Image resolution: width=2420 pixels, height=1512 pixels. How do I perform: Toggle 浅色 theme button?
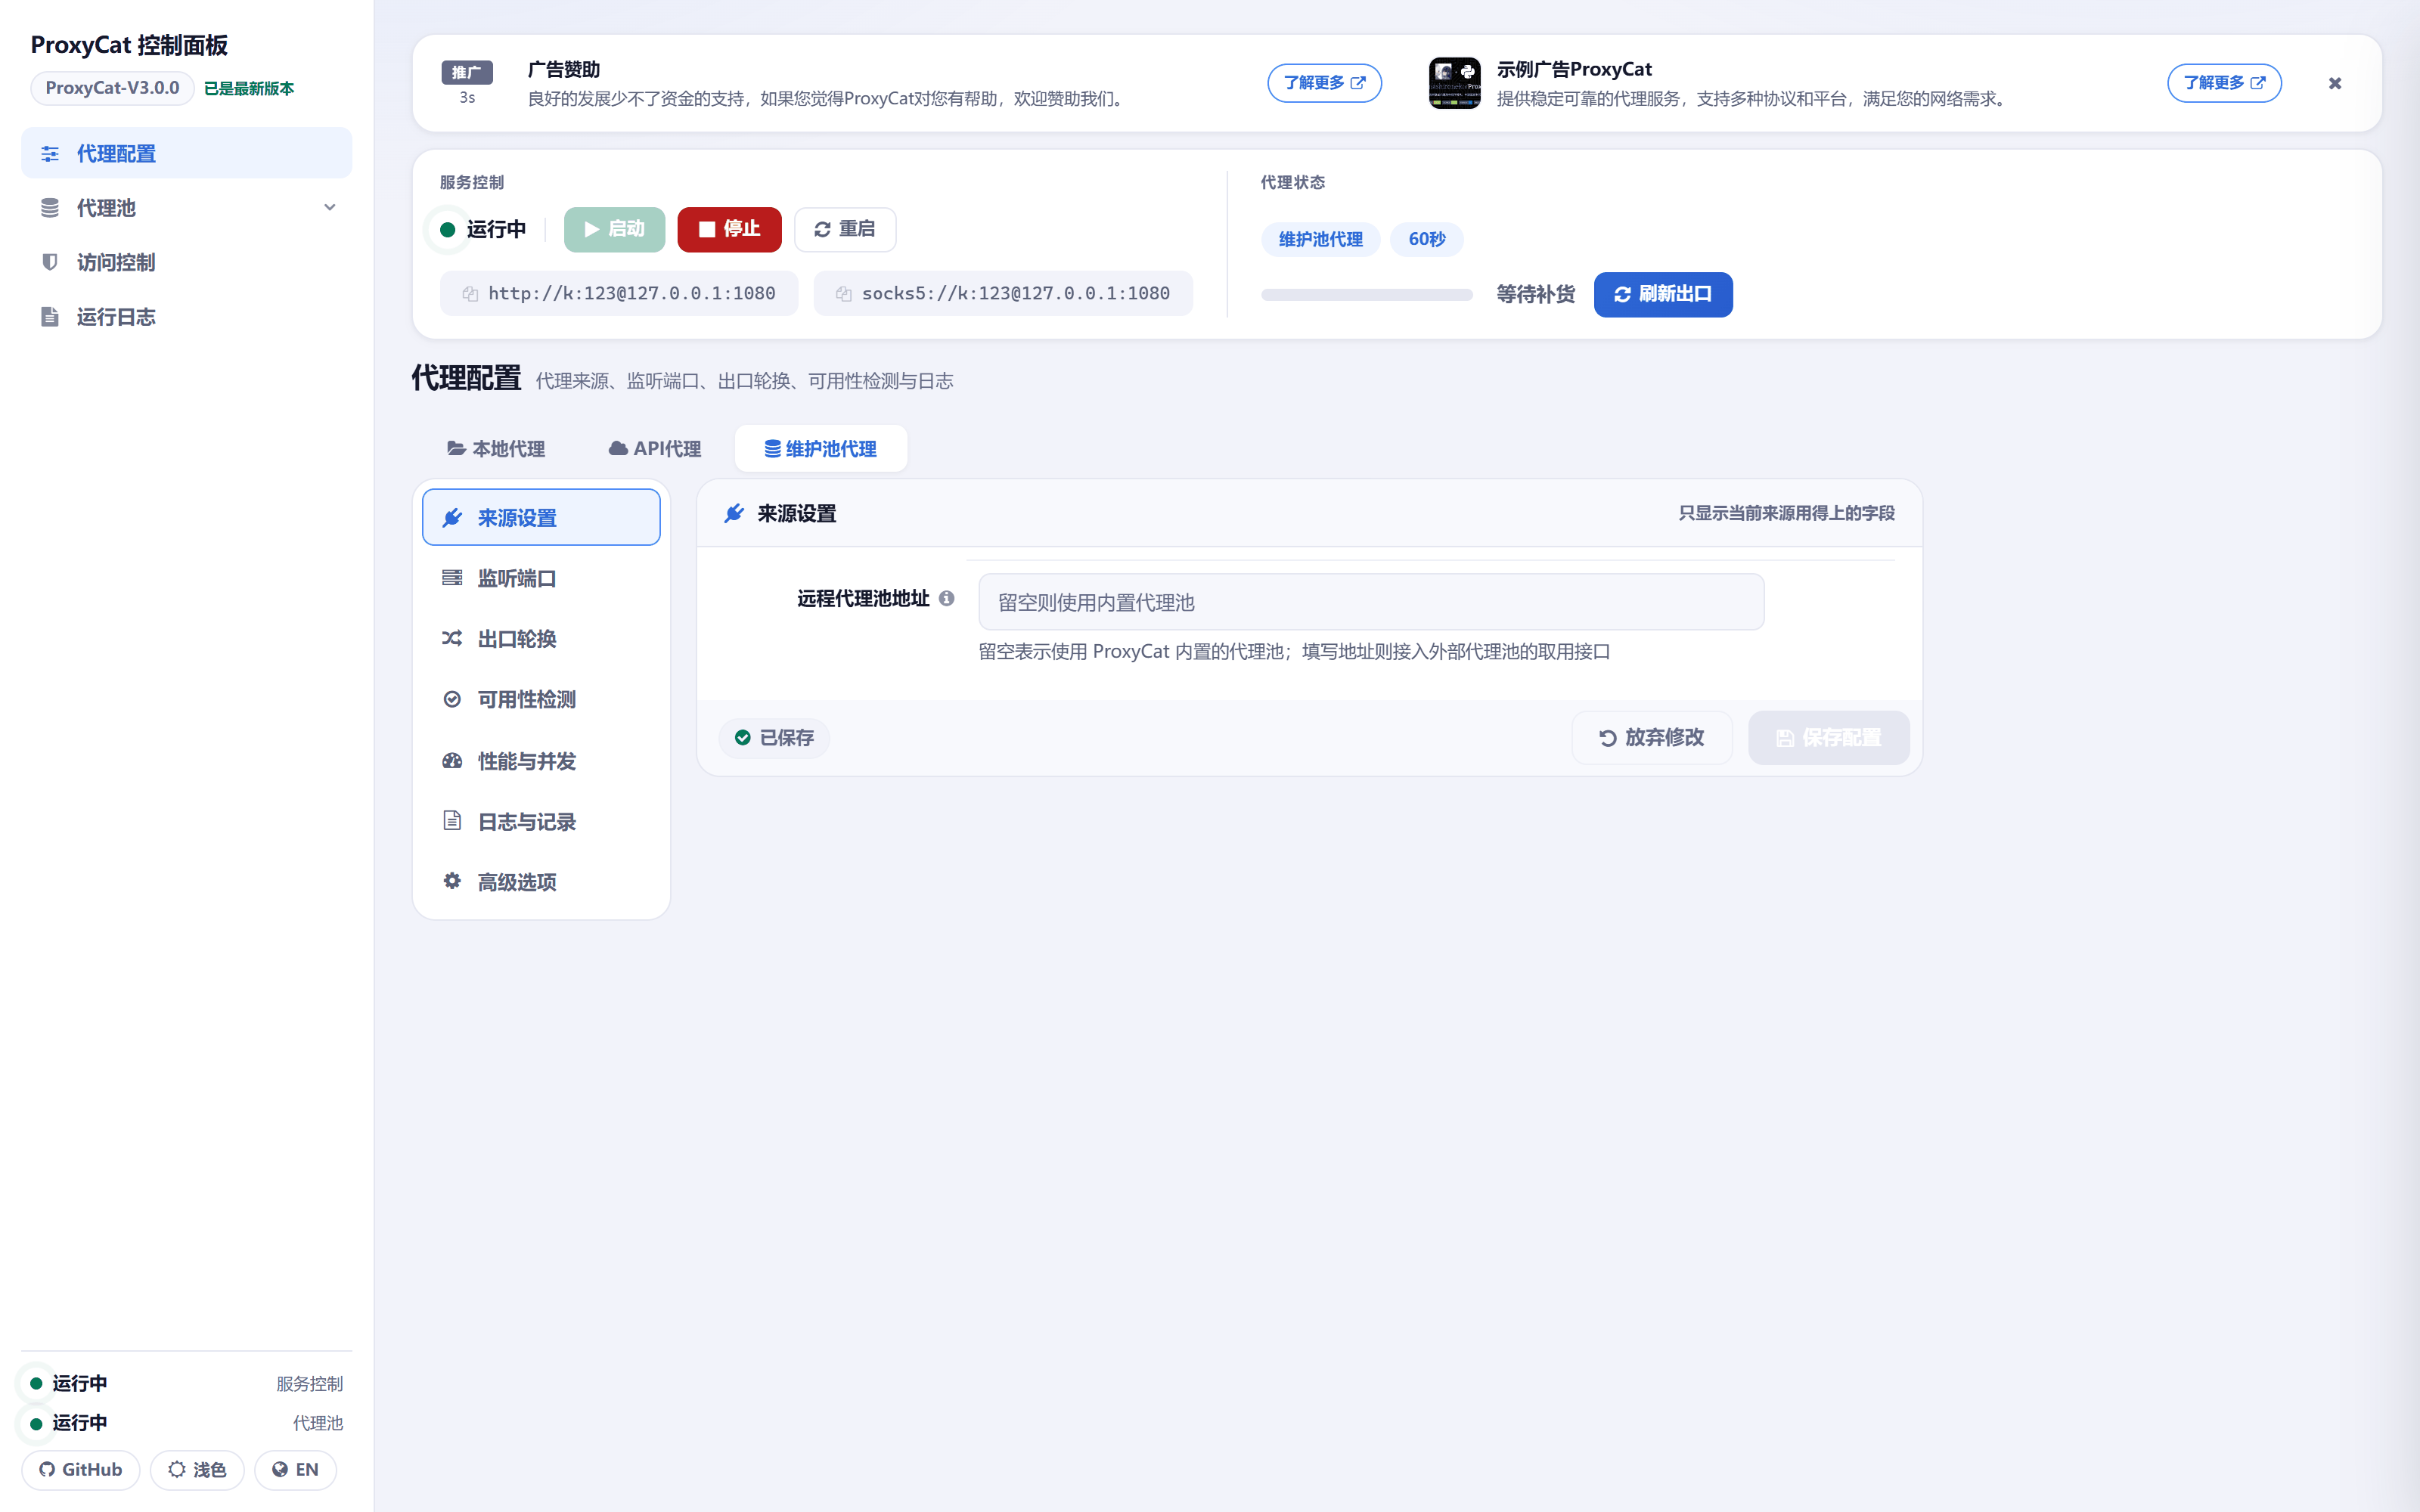pos(197,1469)
